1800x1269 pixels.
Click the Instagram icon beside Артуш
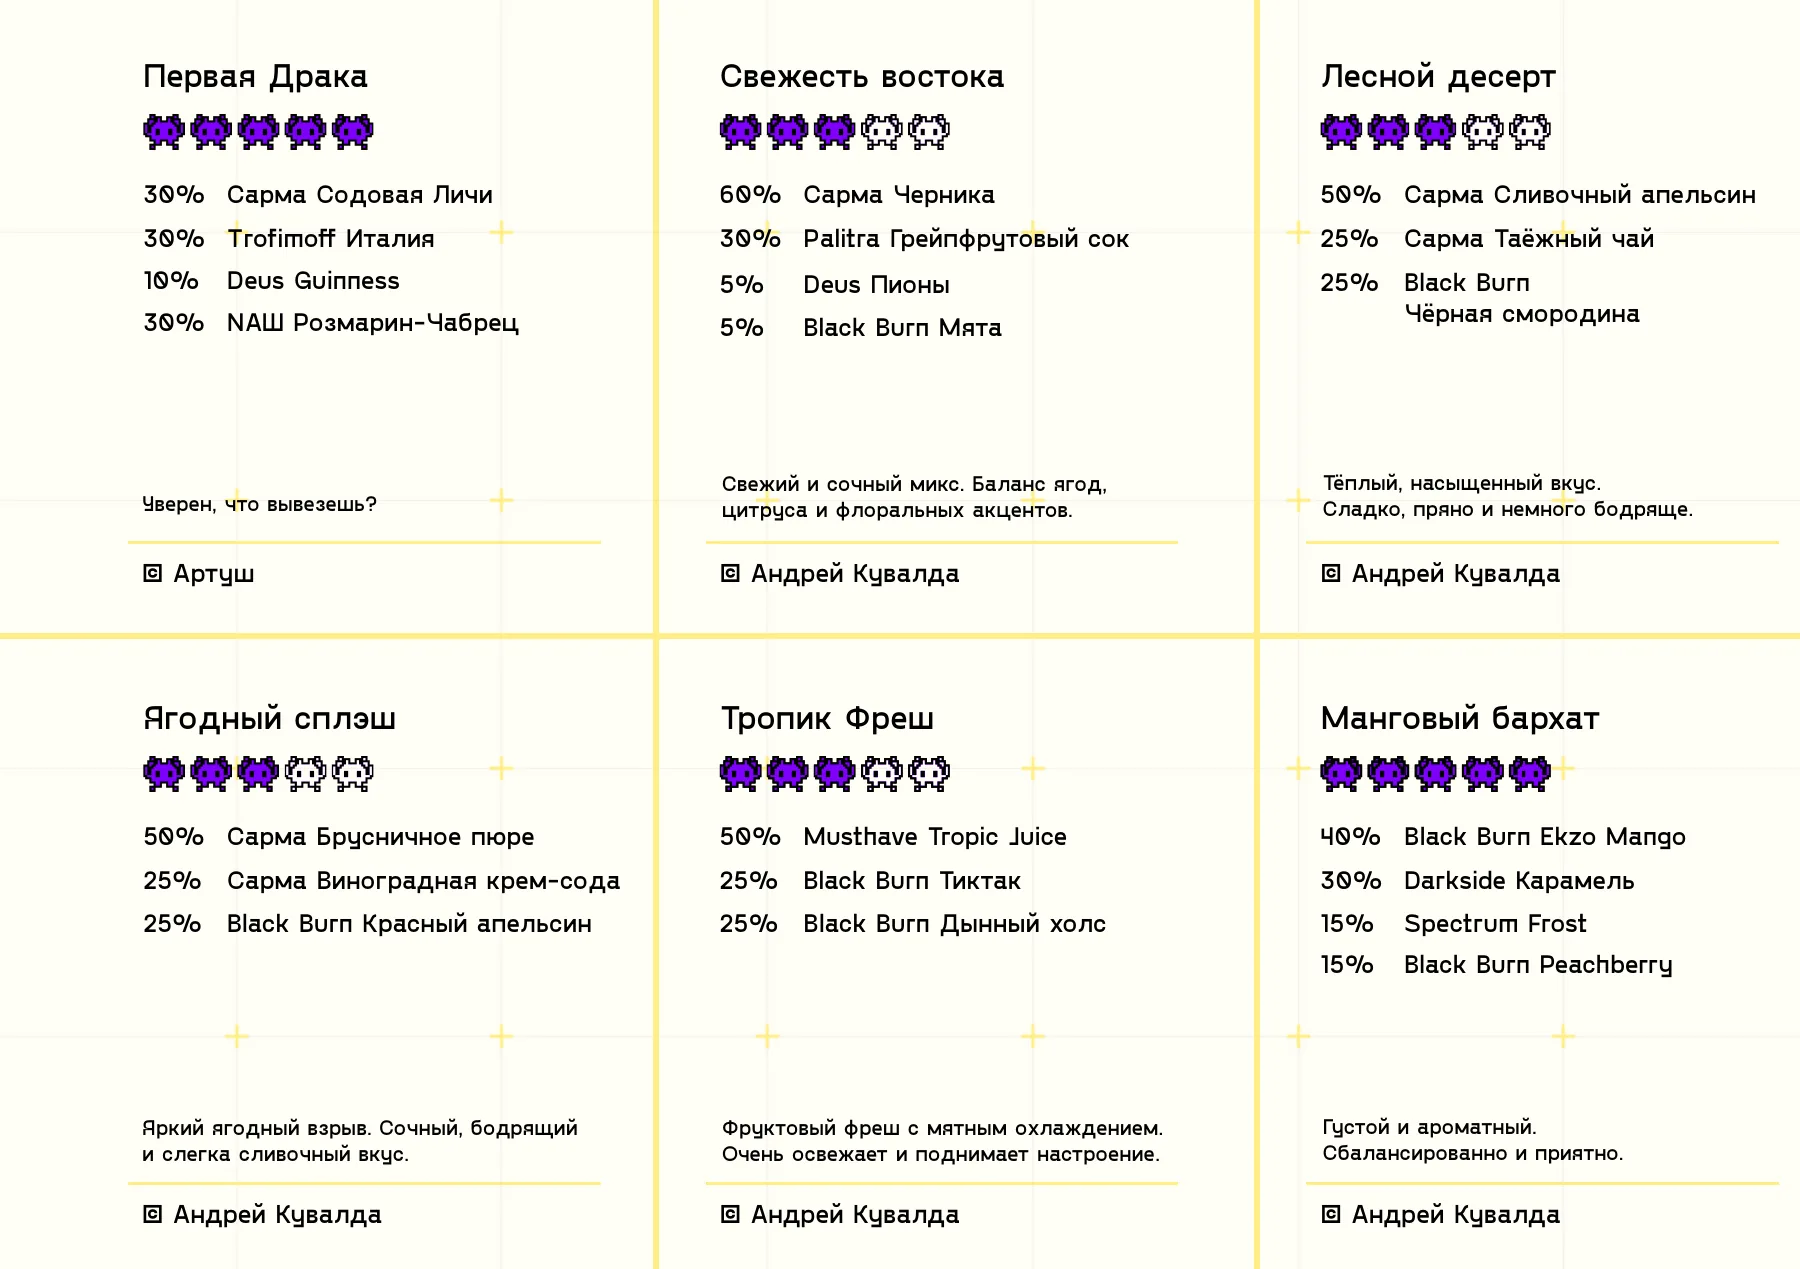click(x=152, y=573)
